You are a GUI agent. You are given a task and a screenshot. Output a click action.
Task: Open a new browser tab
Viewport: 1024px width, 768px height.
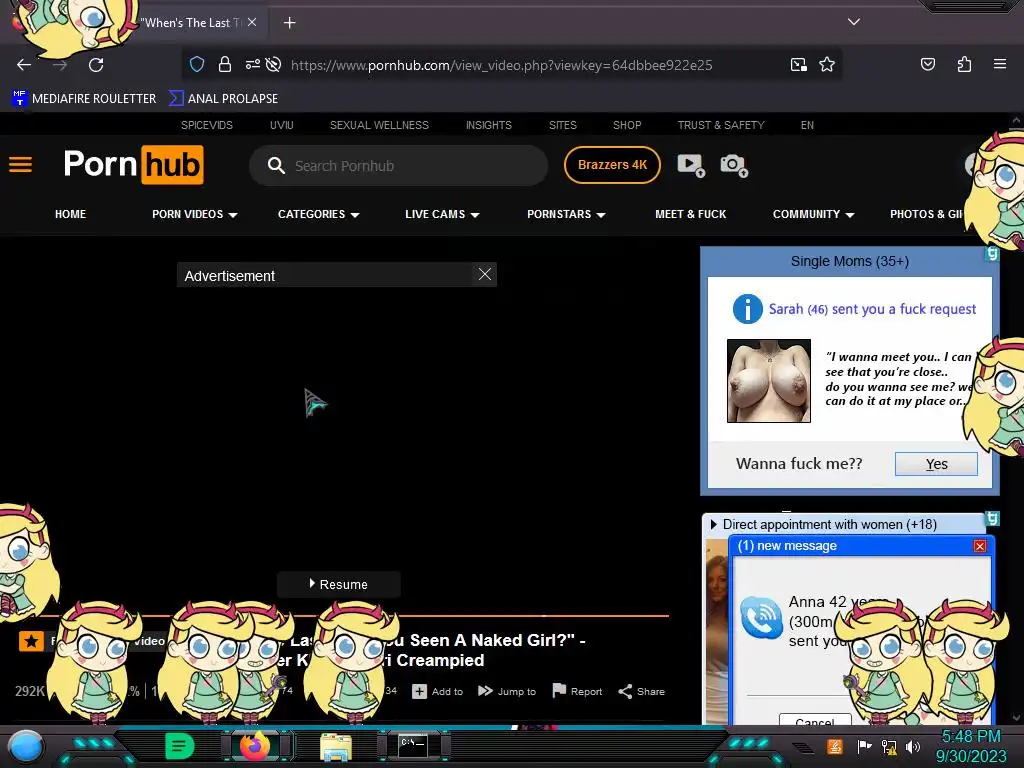point(289,23)
